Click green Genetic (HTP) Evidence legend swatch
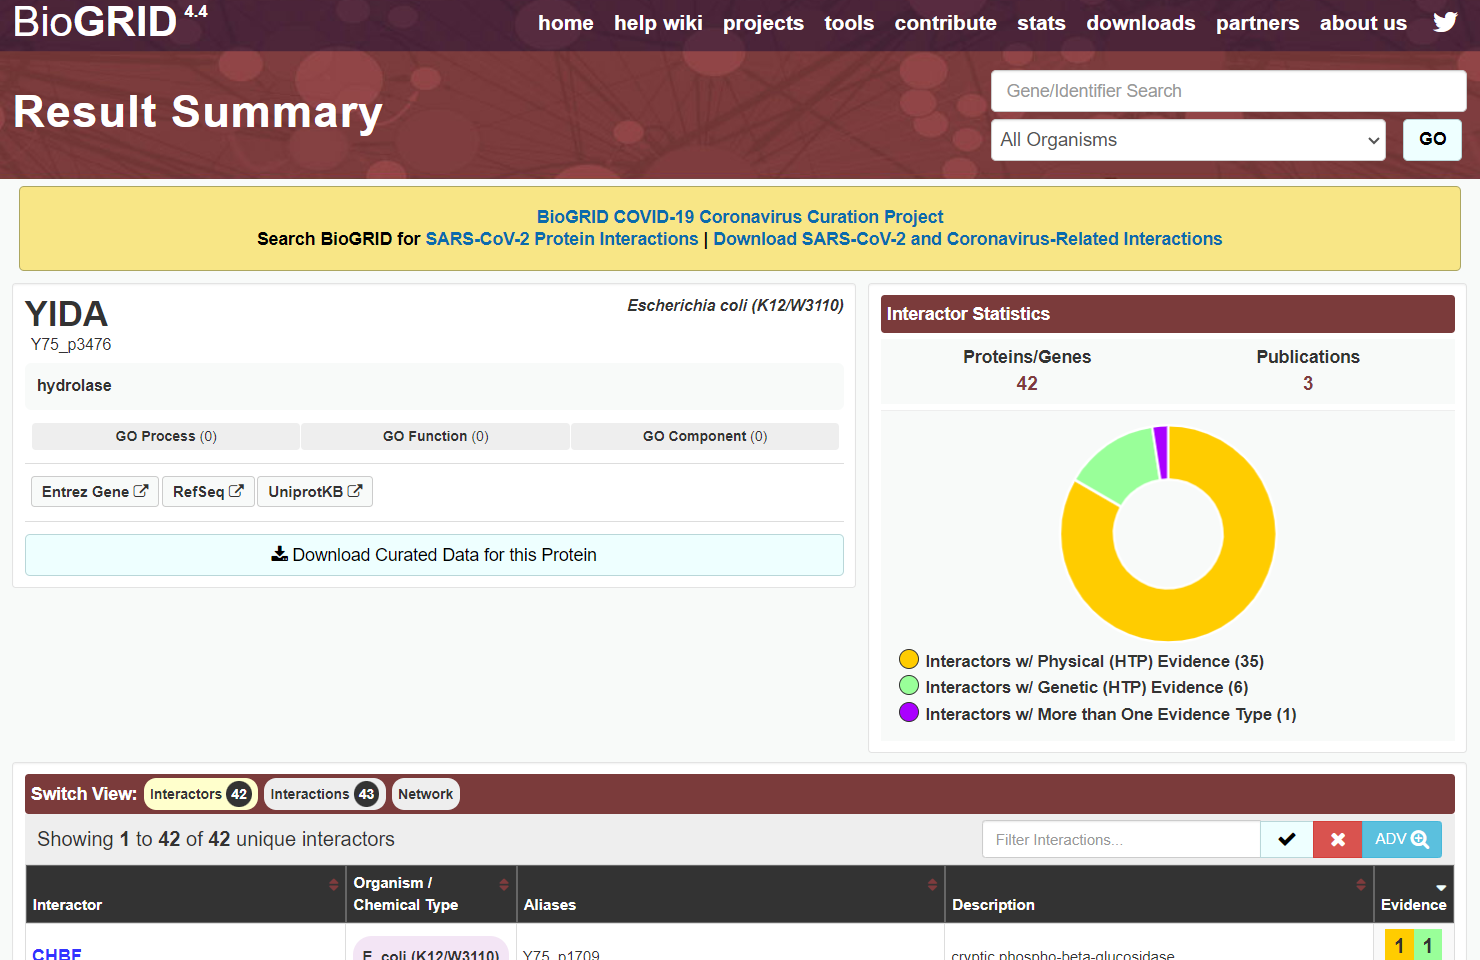The width and height of the screenshot is (1480, 960). pos(909,685)
